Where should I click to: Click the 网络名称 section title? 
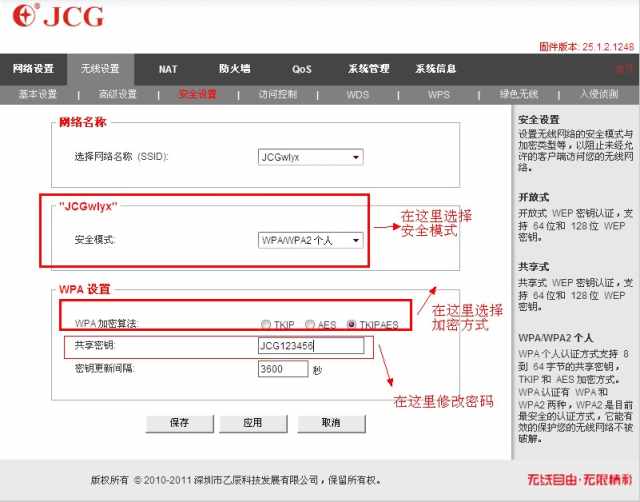tap(83, 122)
